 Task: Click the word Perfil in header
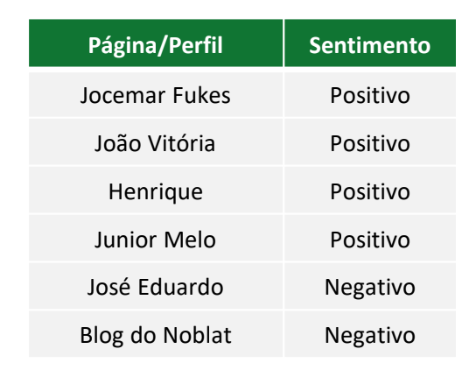point(196,45)
